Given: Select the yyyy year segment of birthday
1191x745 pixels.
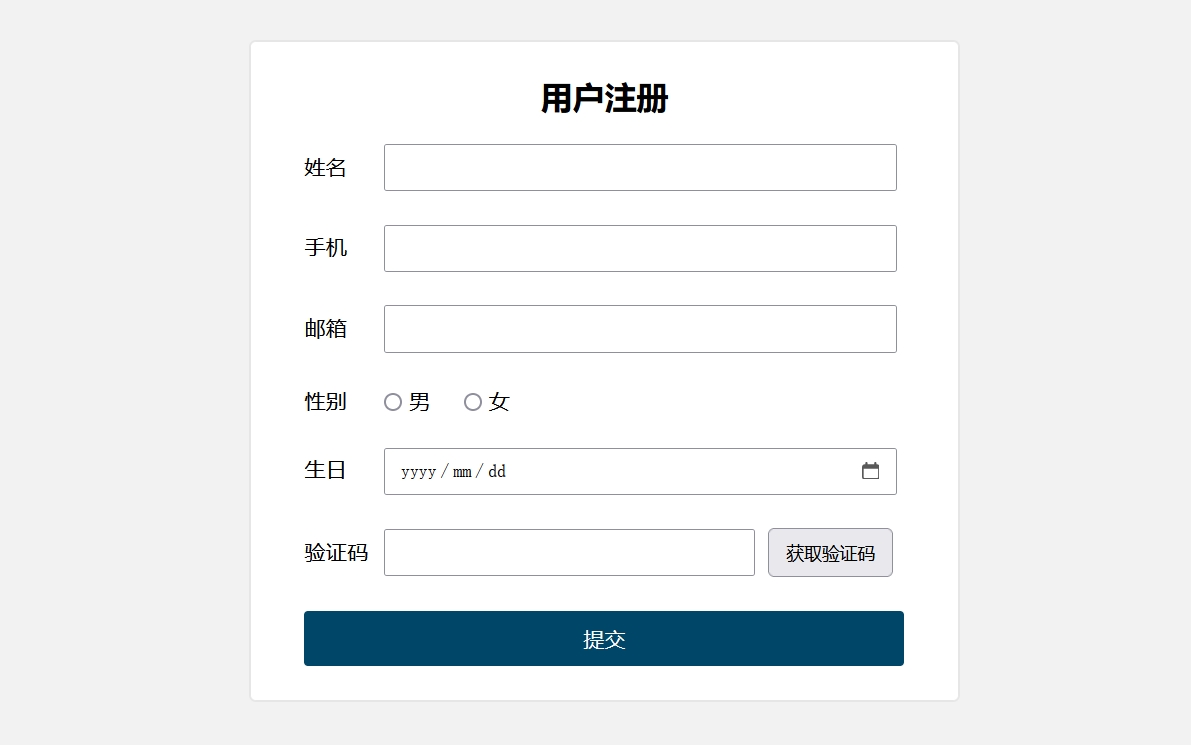Looking at the screenshot, I should tap(418, 472).
